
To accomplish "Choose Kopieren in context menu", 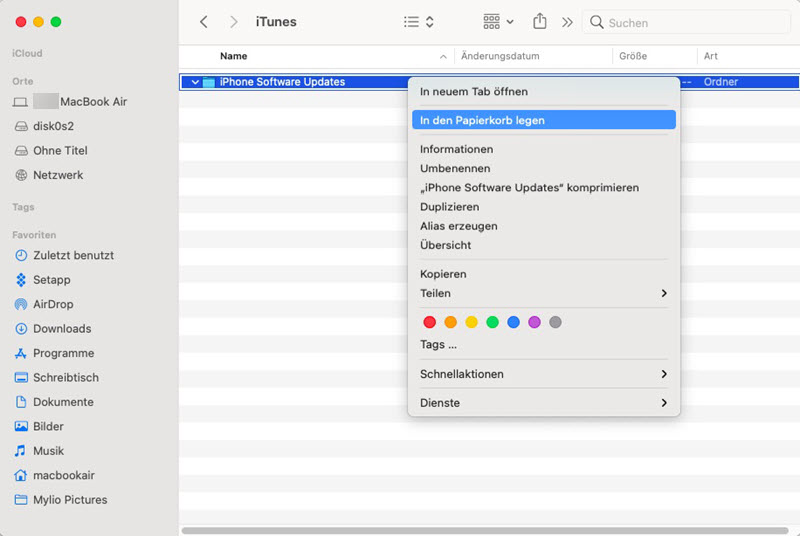I will [544, 274].
